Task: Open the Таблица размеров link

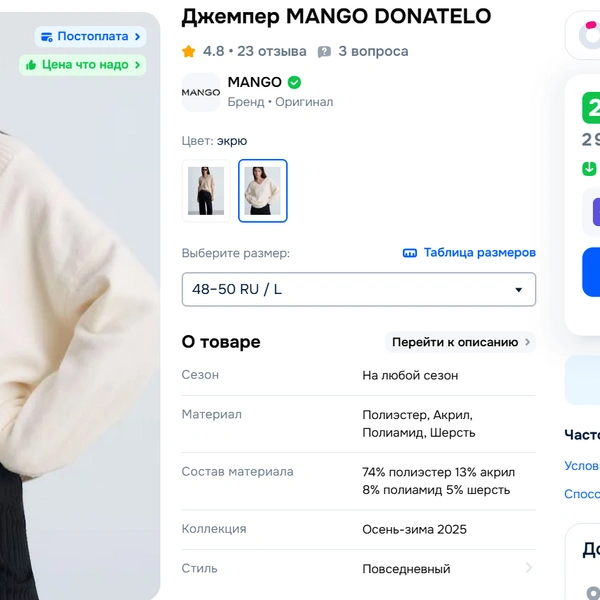Action: point(479,253)
